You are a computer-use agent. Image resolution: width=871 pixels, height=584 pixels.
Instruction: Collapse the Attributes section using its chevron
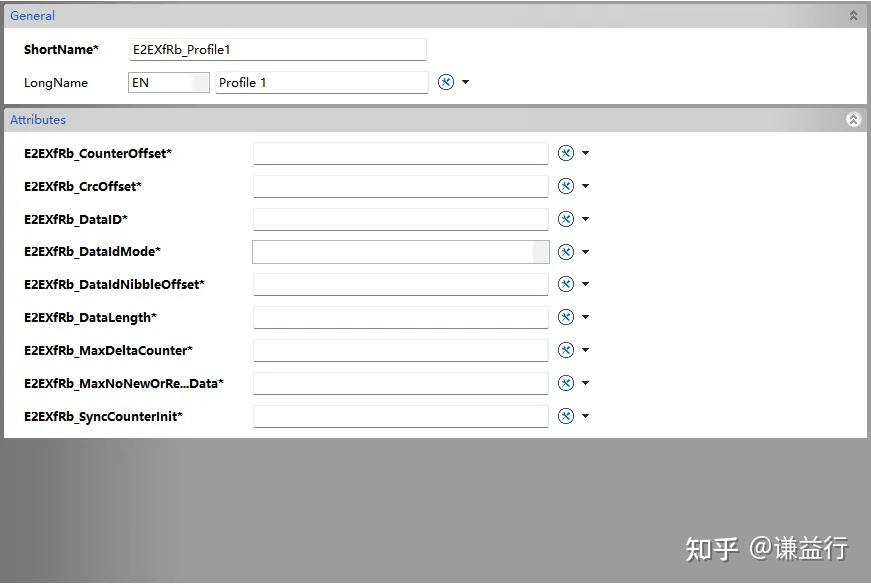pyautogui.click(x=852, y=119)
